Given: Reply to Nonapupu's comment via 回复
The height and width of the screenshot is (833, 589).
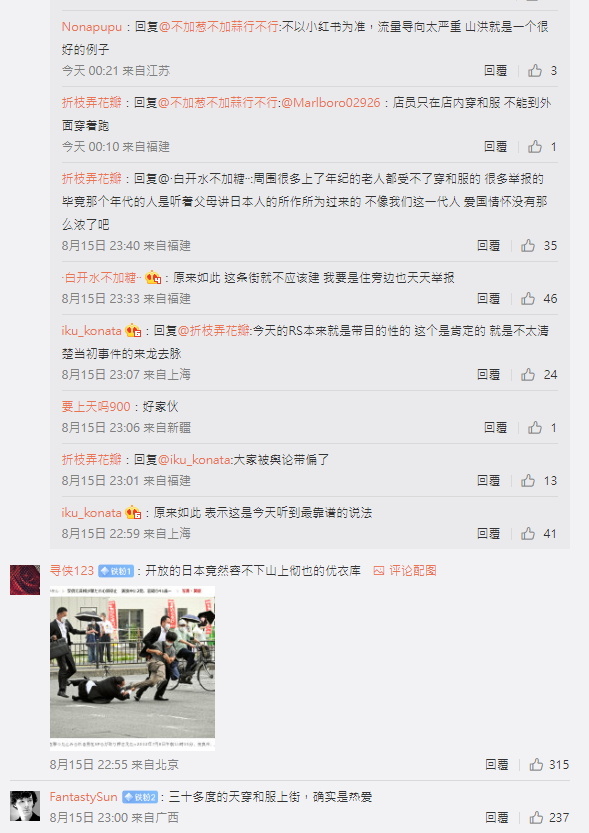Looking at the screenshot, I should point(496,71).
